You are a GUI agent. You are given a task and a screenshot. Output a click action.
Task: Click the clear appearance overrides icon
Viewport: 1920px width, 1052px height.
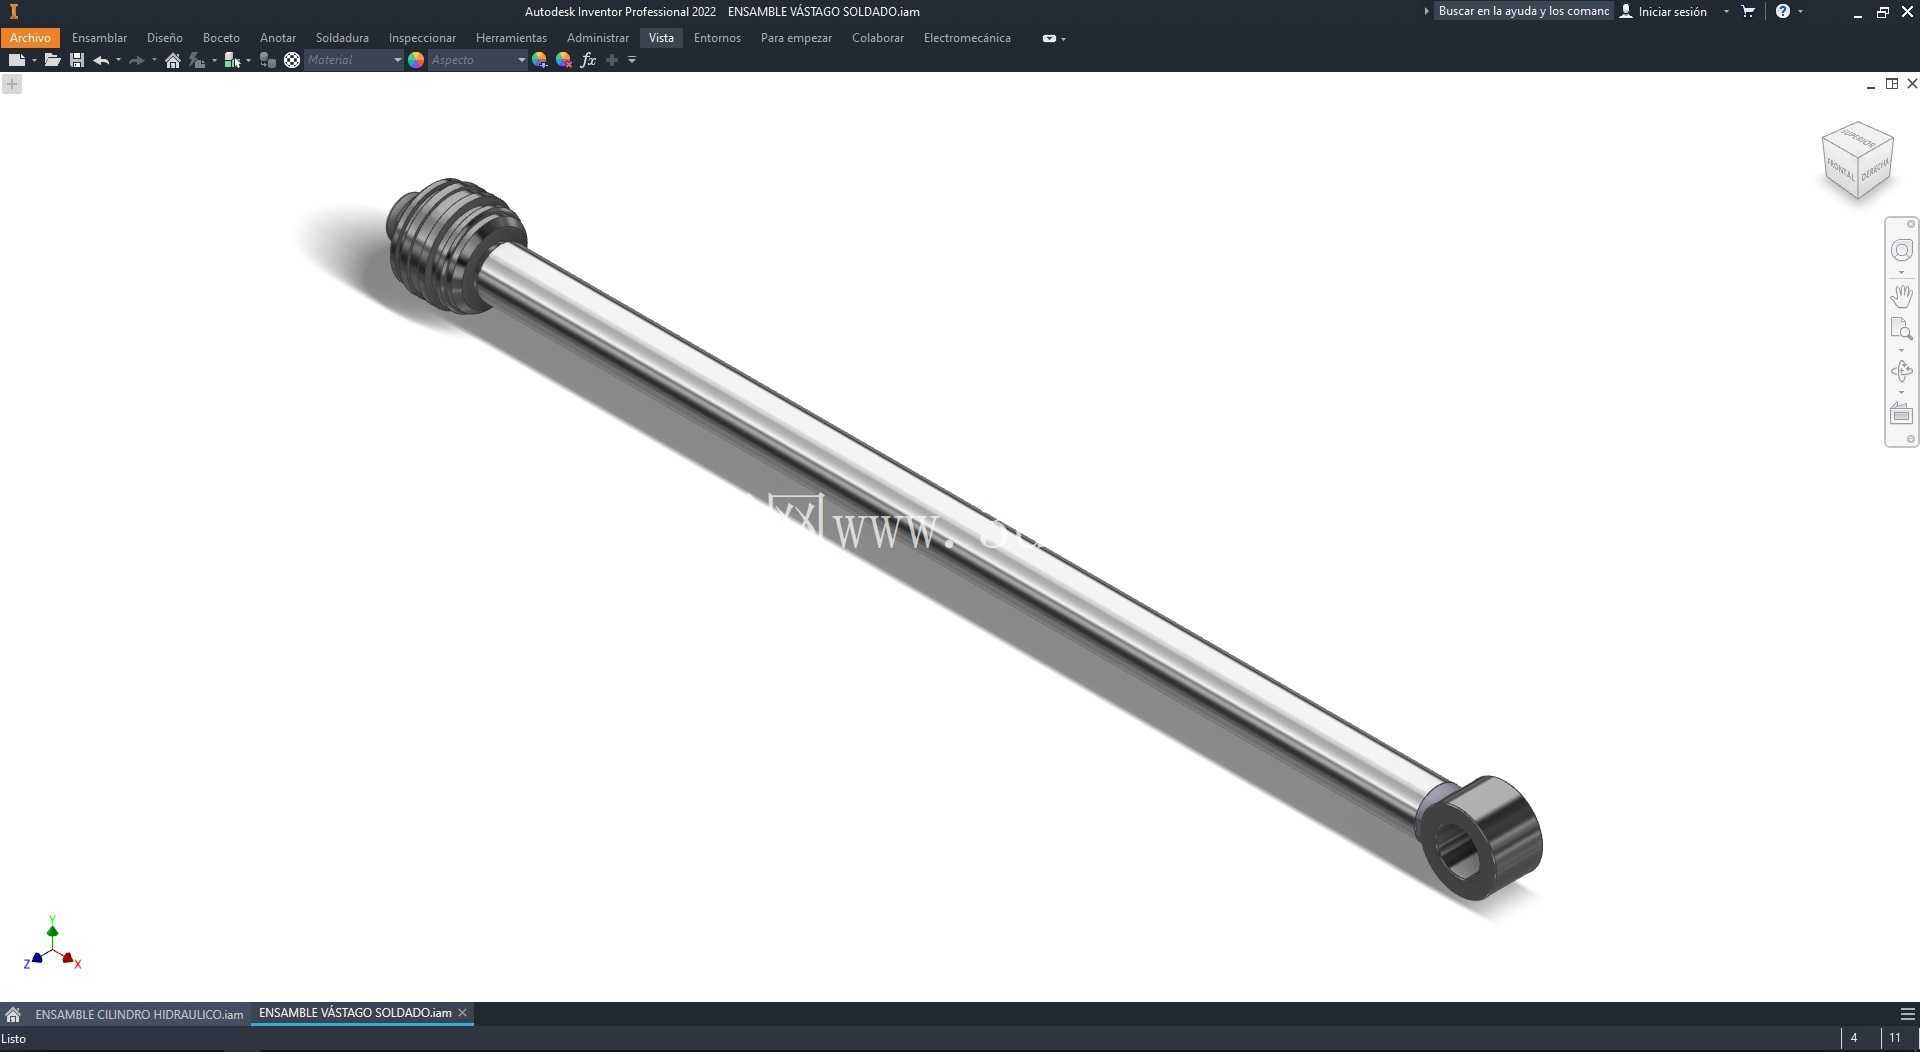564,60
